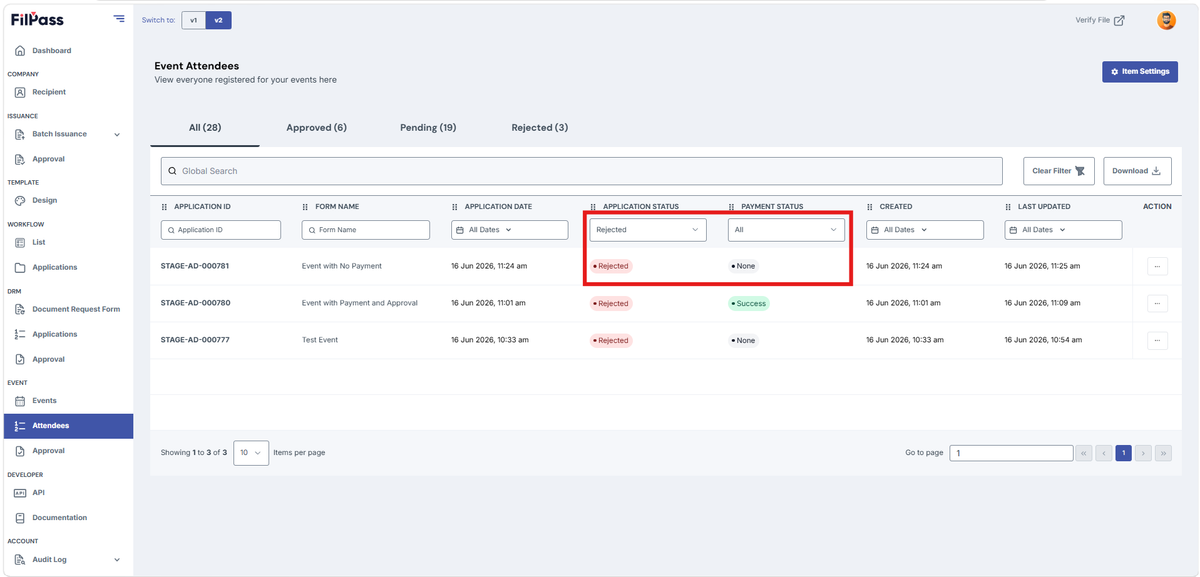Select the Pending (19) tab
Screen dimensions: 1200x577
(x=428, y=128)
